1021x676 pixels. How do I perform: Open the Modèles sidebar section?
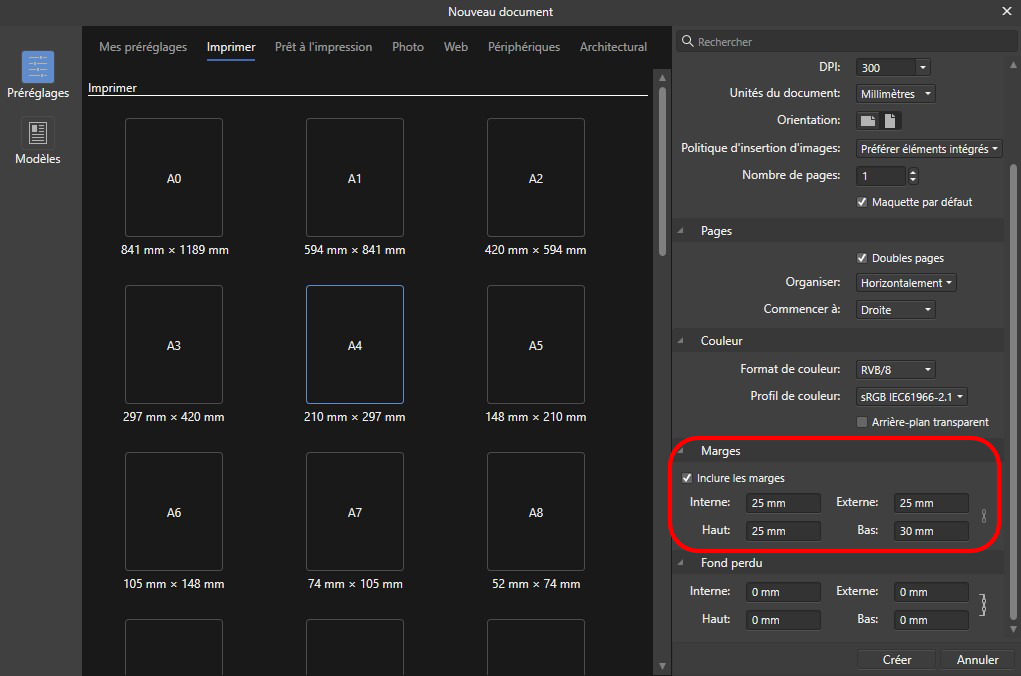[38, 141]
